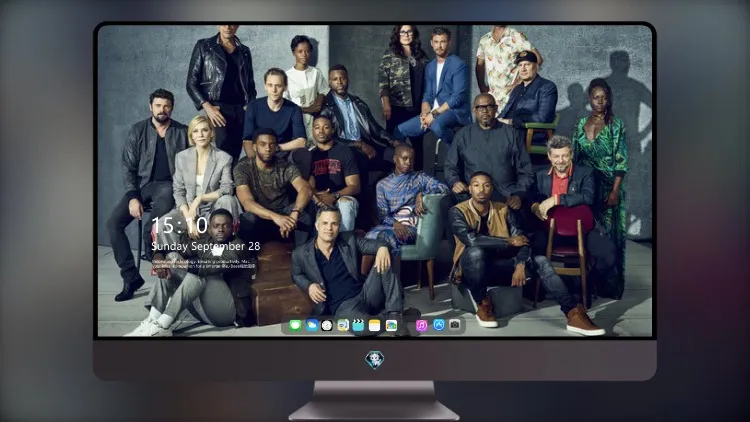Open the clapperboard video app icon
The image size is (750, 422).
358,325
